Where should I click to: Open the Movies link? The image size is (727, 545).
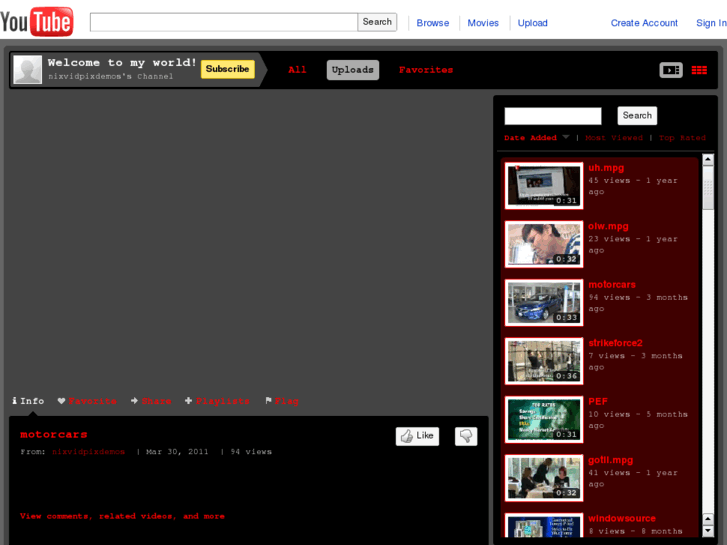(x=483, y=23)
